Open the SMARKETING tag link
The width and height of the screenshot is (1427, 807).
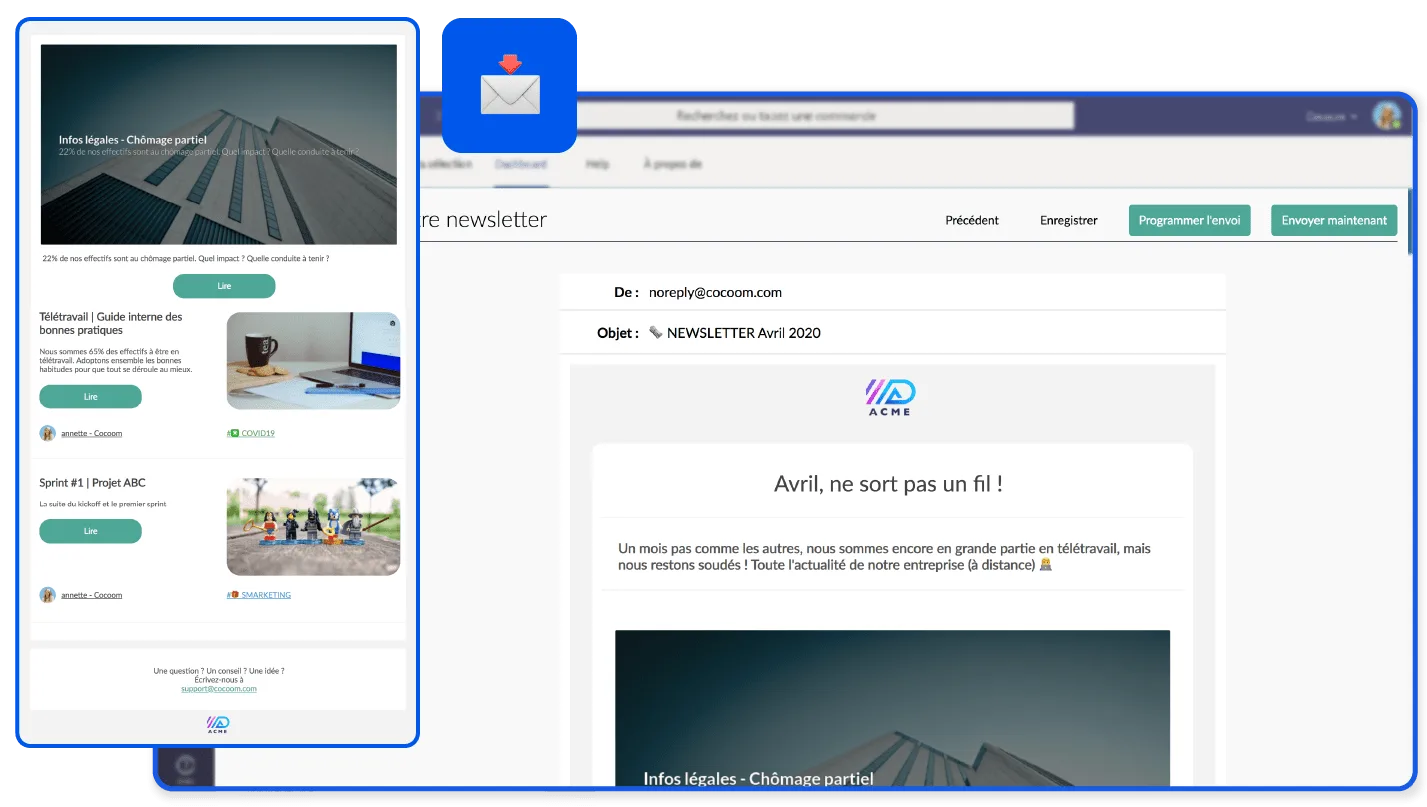coord(259,595)
